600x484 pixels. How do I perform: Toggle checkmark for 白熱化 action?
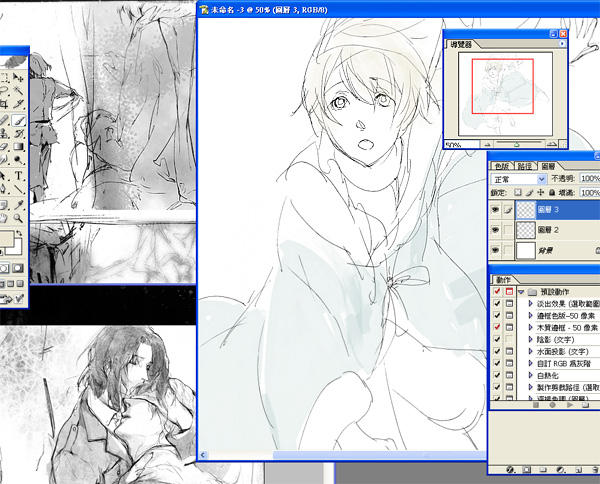pos(497,375)
